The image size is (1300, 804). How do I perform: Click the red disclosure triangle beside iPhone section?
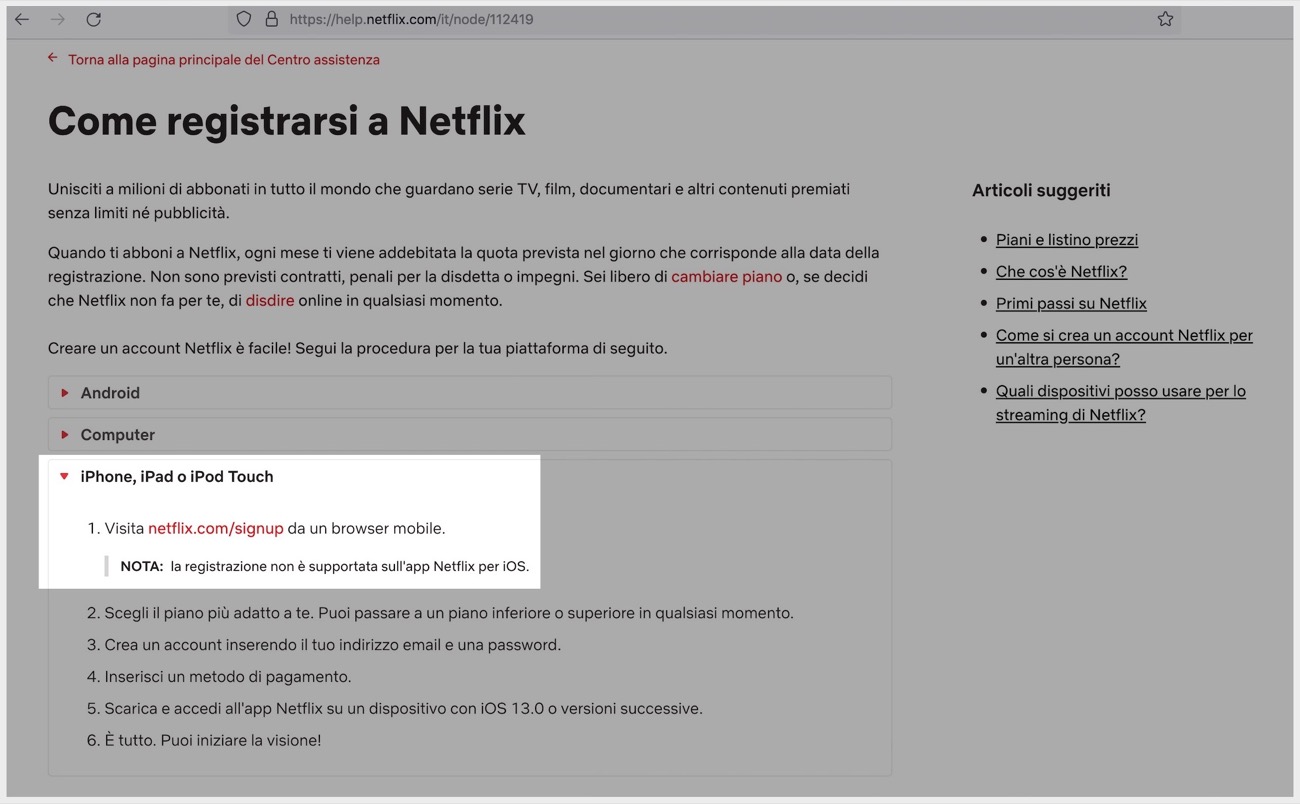(65, 476)
